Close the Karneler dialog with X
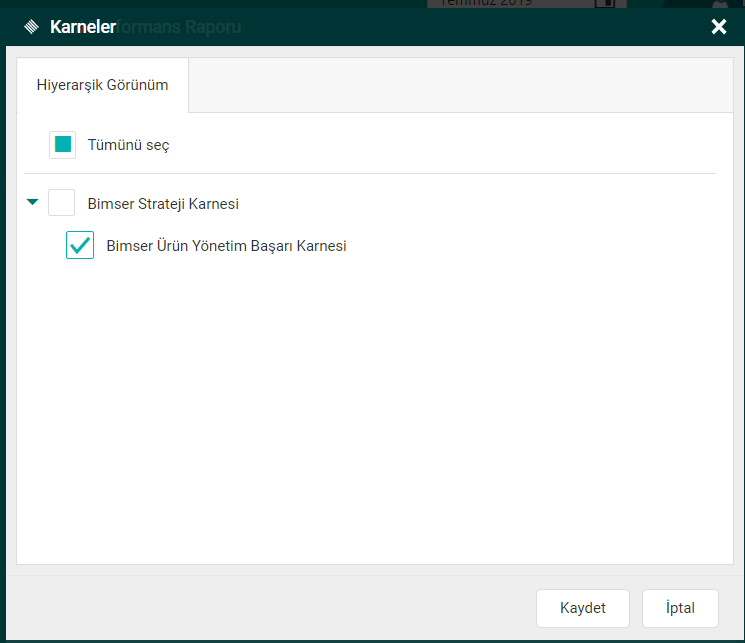745x643 pixels. [719, 27]
